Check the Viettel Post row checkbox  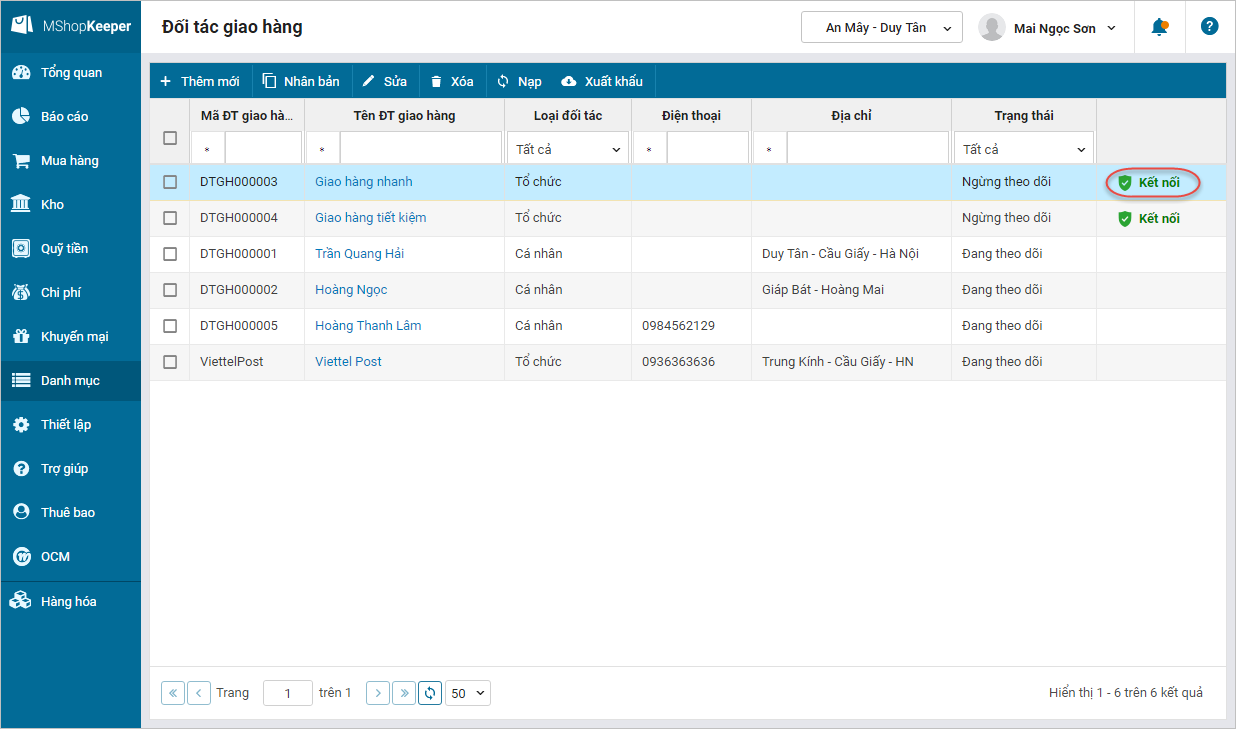tap(170, 362)
